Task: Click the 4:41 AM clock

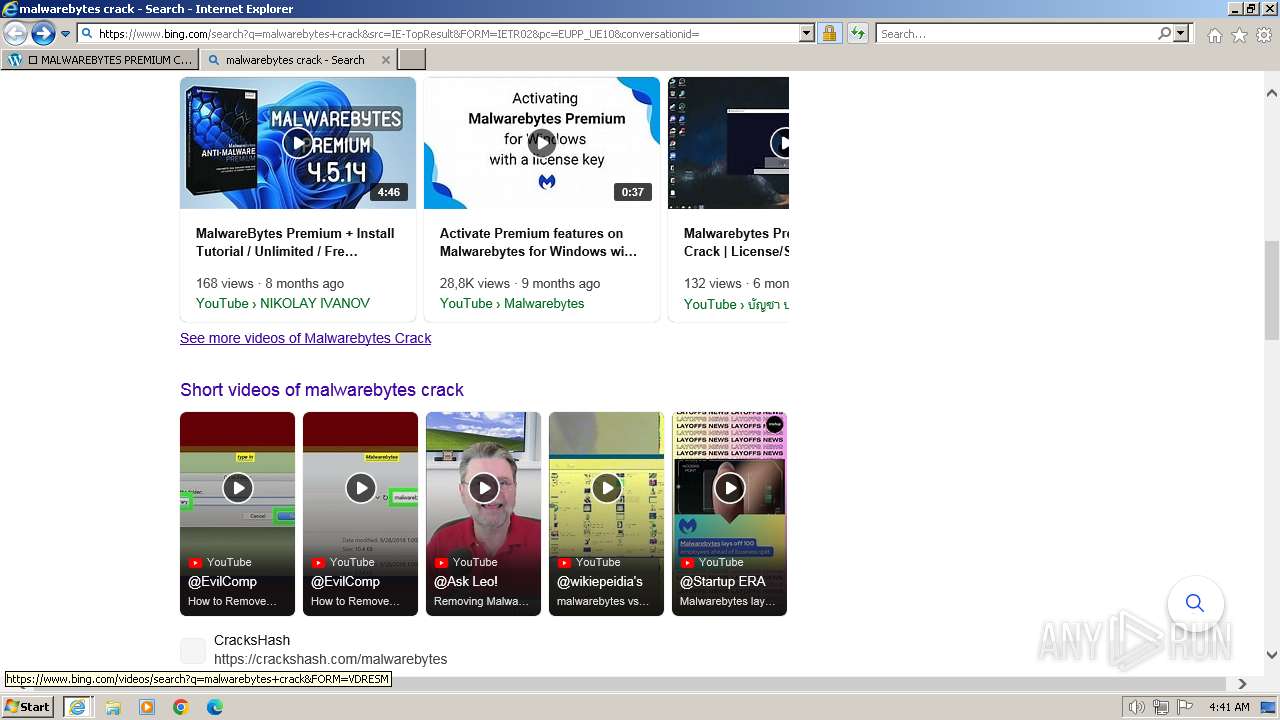Action: [x=1229, y=707]
